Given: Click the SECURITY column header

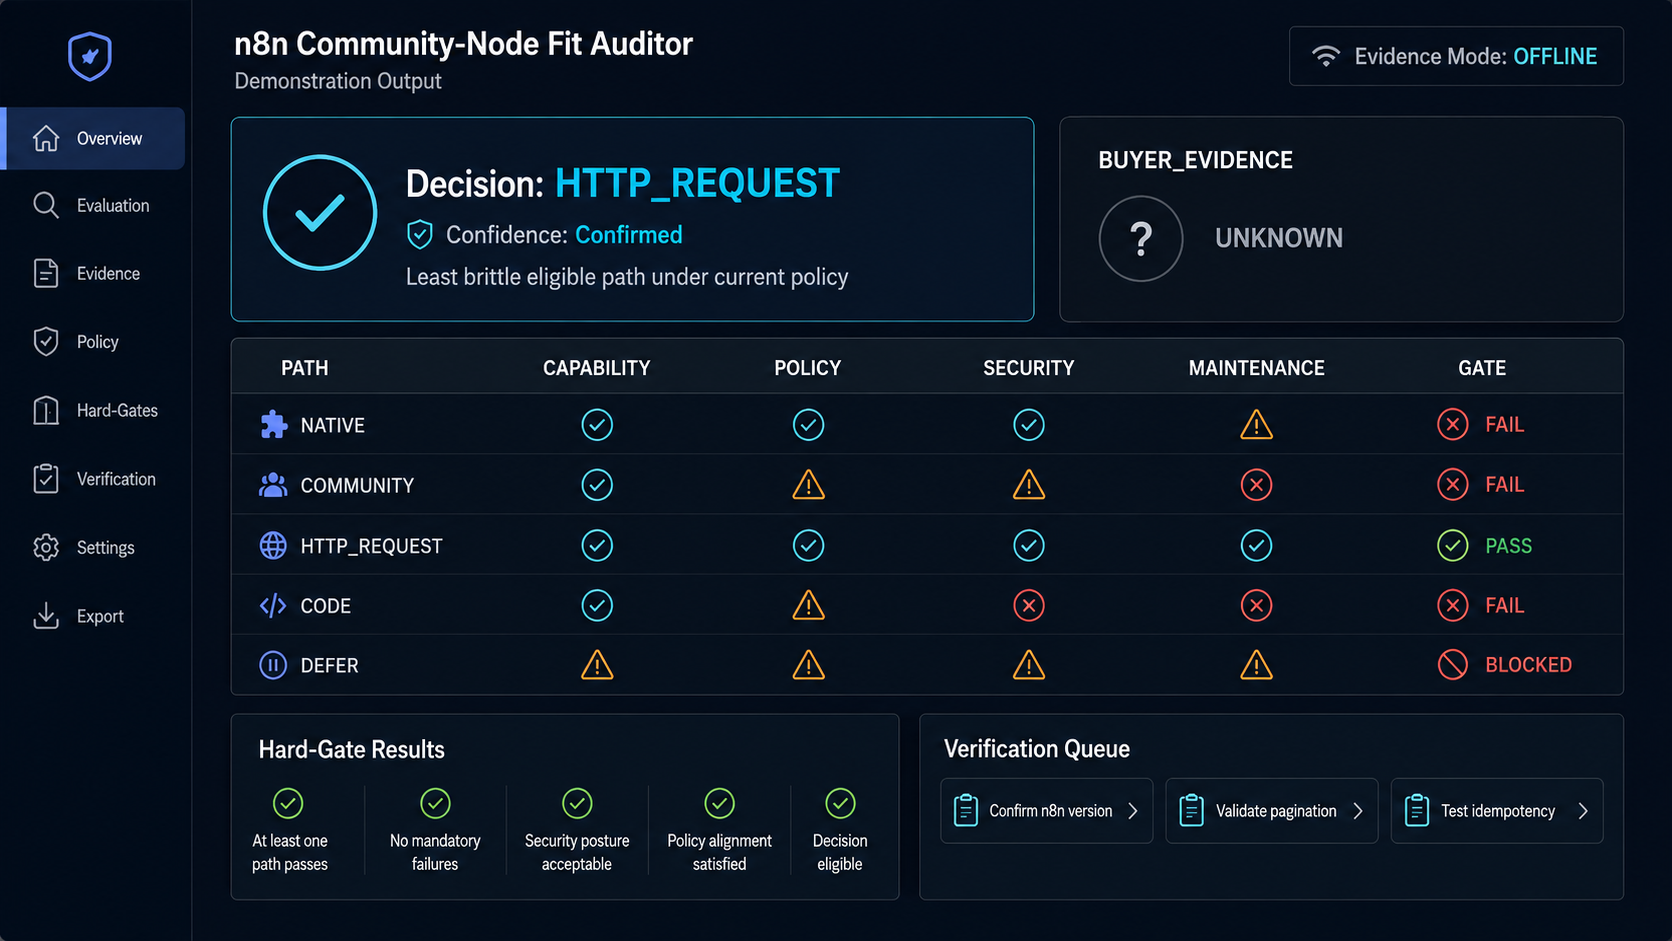Looking at the screenshot, I should coord(1029,368).
